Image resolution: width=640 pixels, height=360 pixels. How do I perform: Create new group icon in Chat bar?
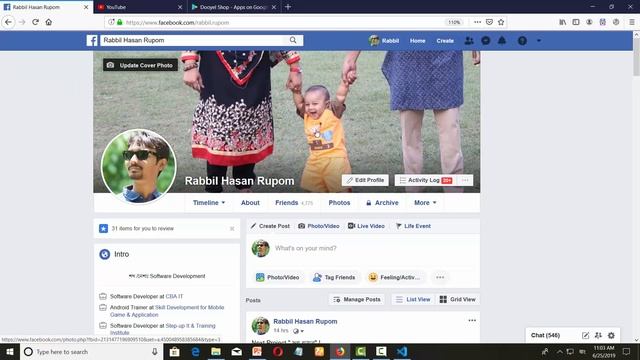click(598, 335)
